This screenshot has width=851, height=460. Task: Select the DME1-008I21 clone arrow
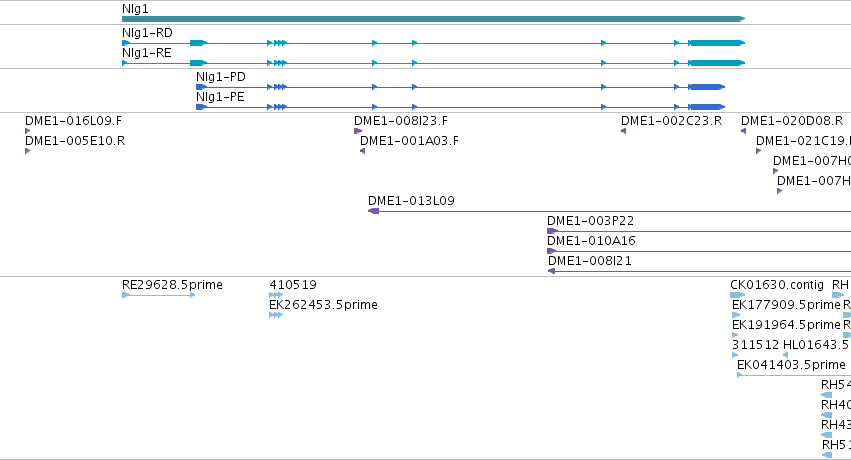(551, 271)
